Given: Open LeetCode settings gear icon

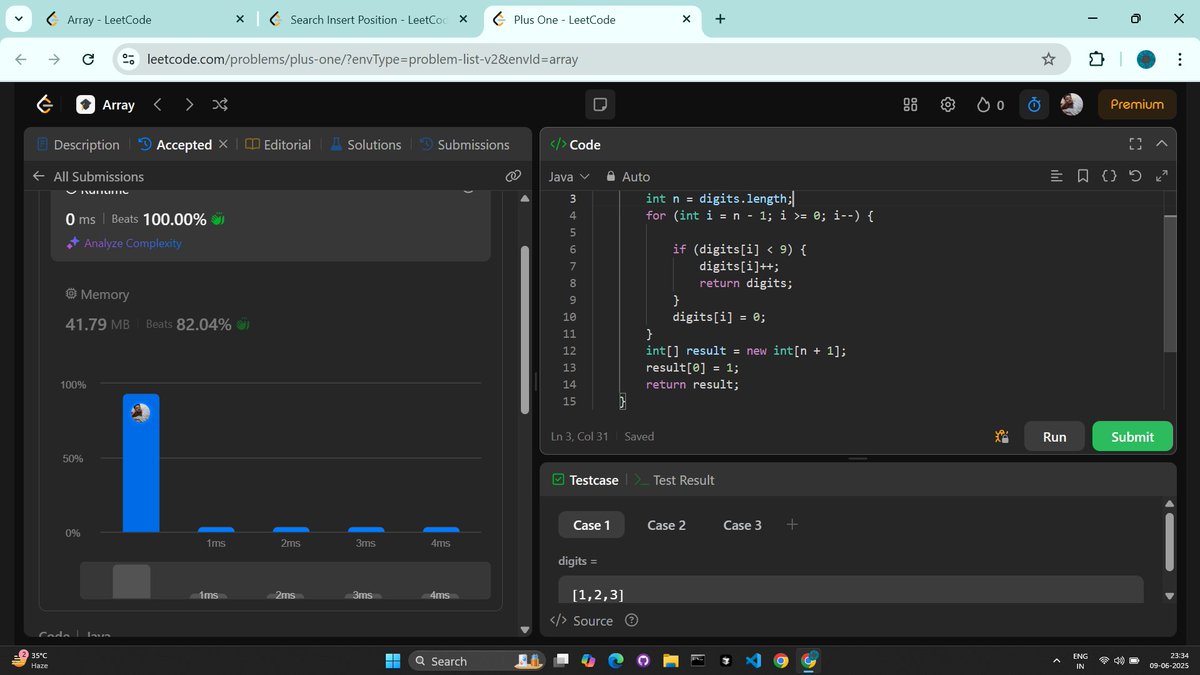Looking at the screenshot, I should pos(948,104).
